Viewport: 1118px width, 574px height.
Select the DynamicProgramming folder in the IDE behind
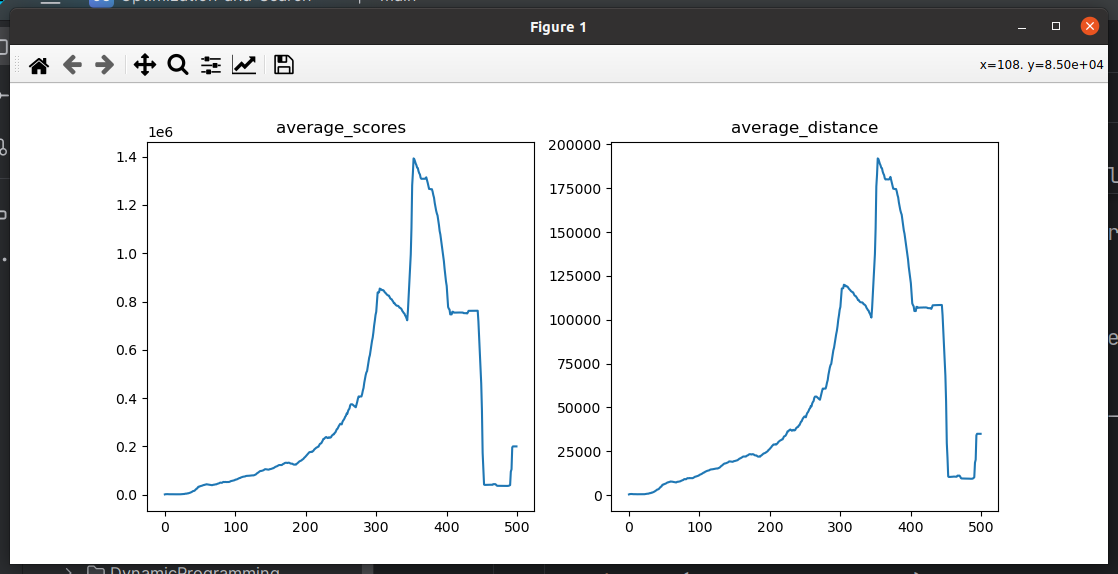(183, 570)
